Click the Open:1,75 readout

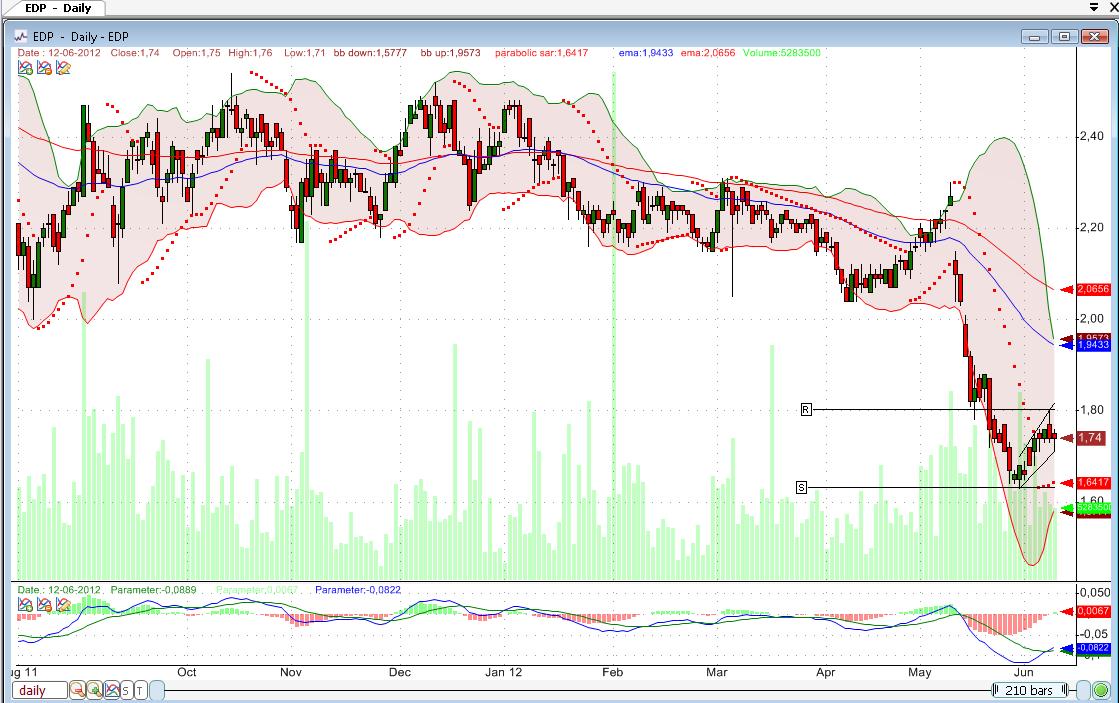tap(196, 53)
